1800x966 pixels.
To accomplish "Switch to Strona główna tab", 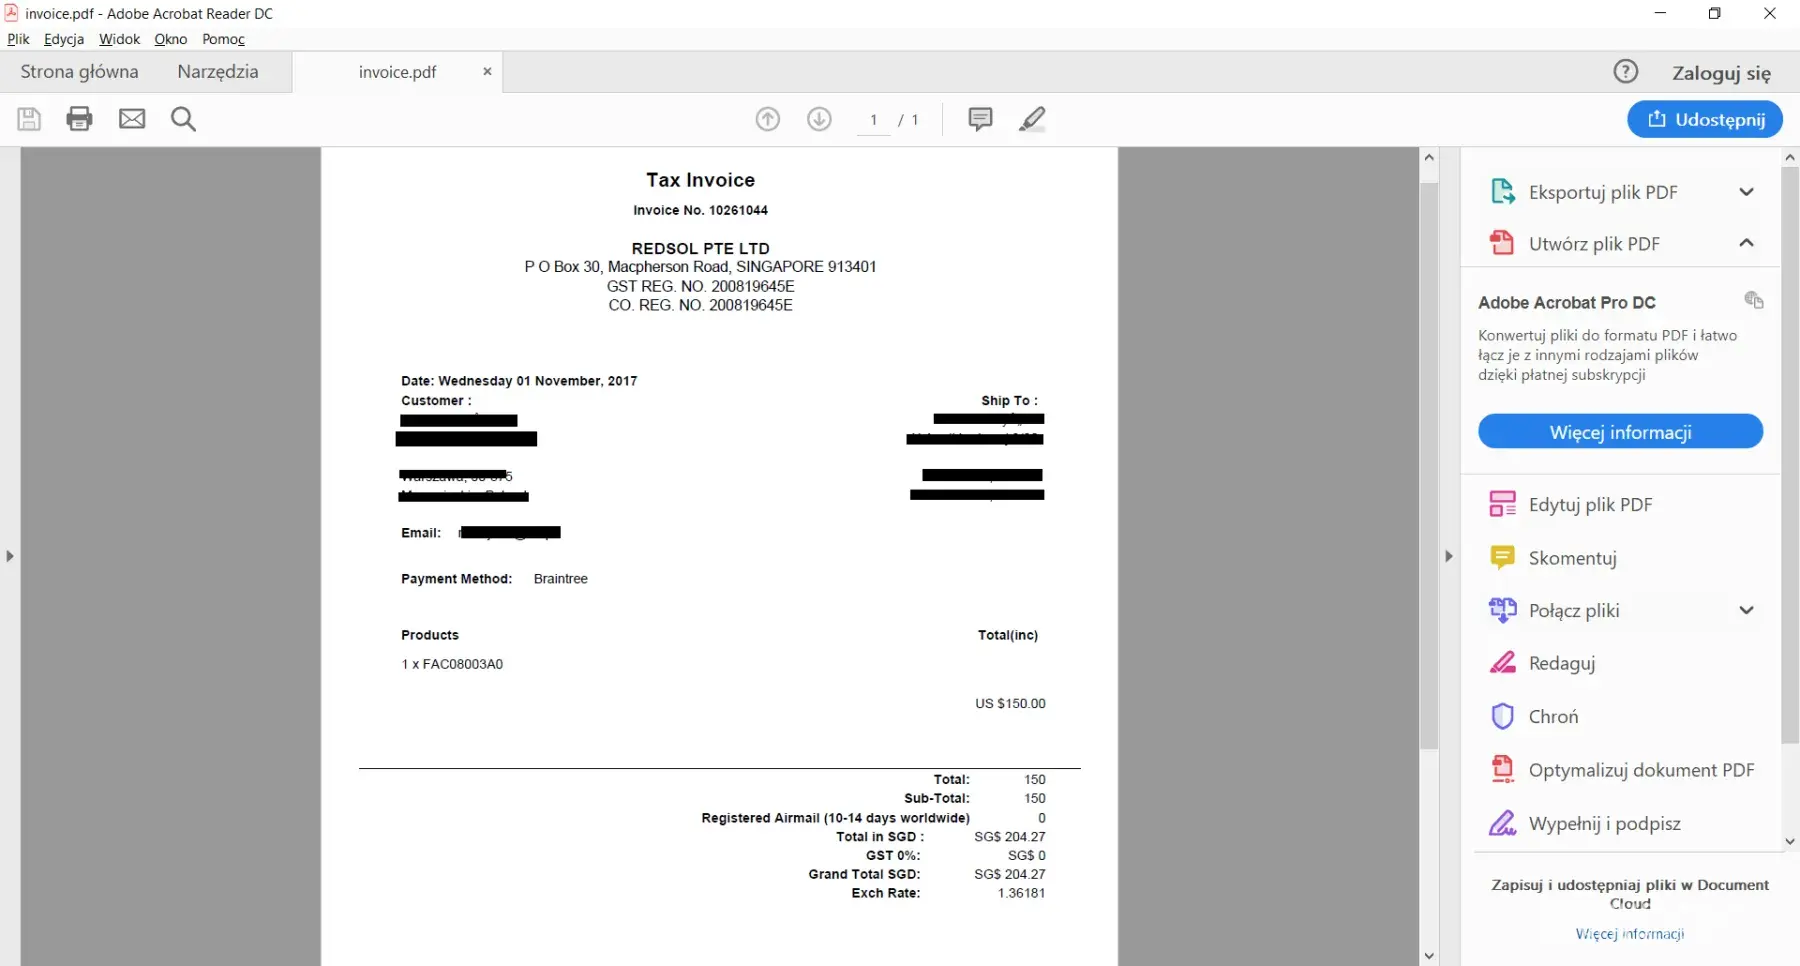I will pyautogui.click(x=79, y=71).
